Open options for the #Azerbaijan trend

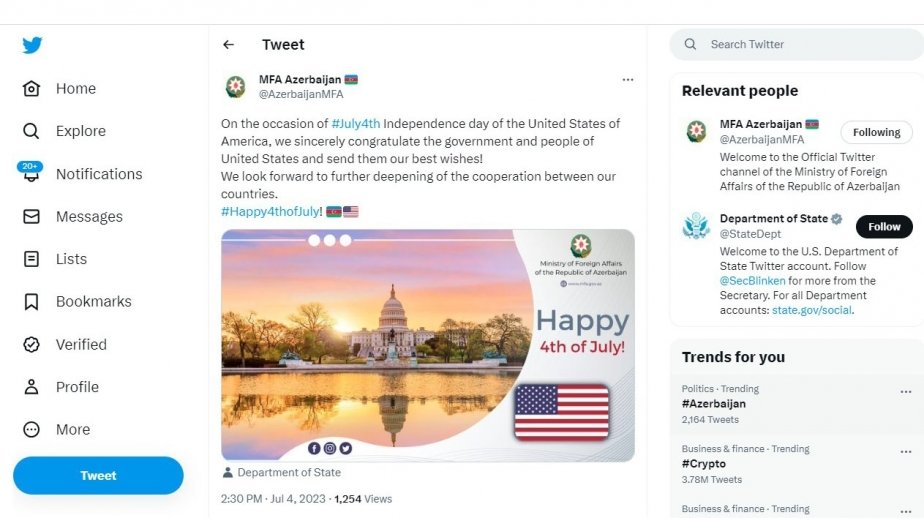click(905, 392)
